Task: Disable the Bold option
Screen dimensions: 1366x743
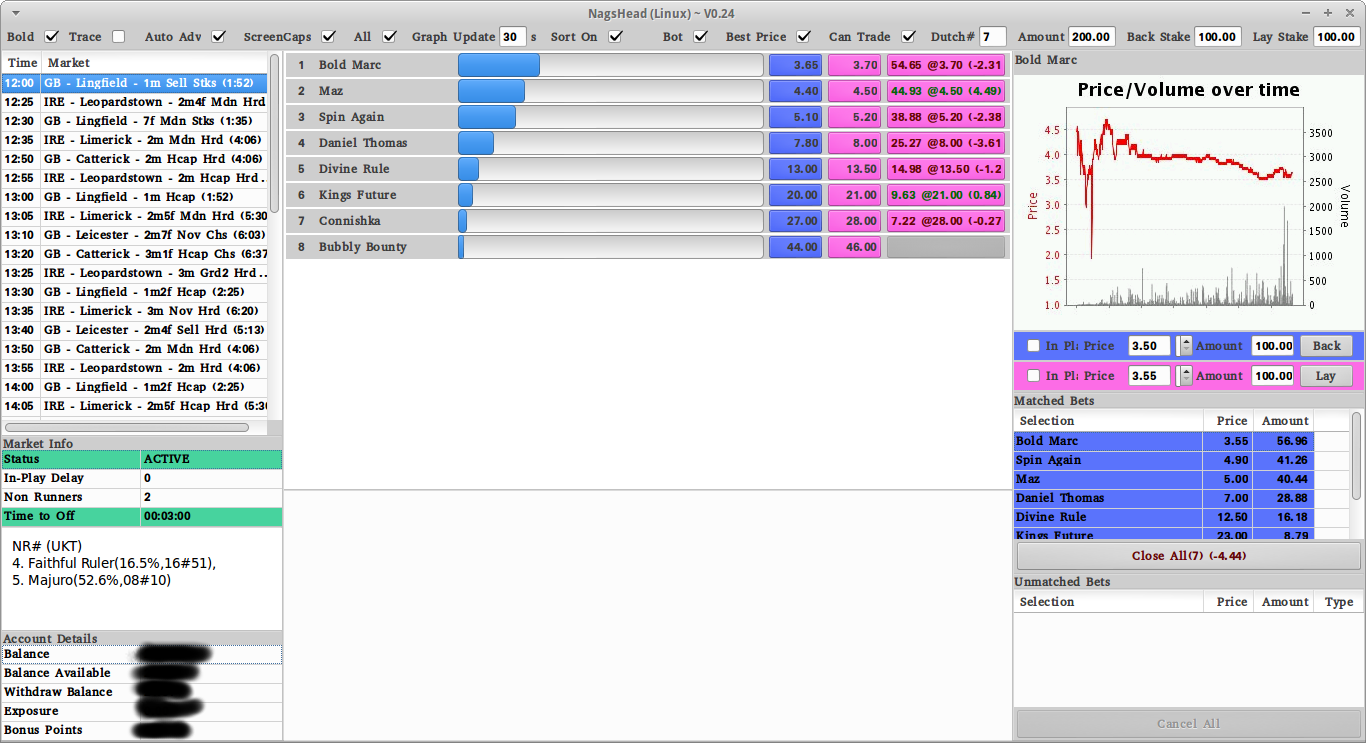Action: (x=49, y=37)
